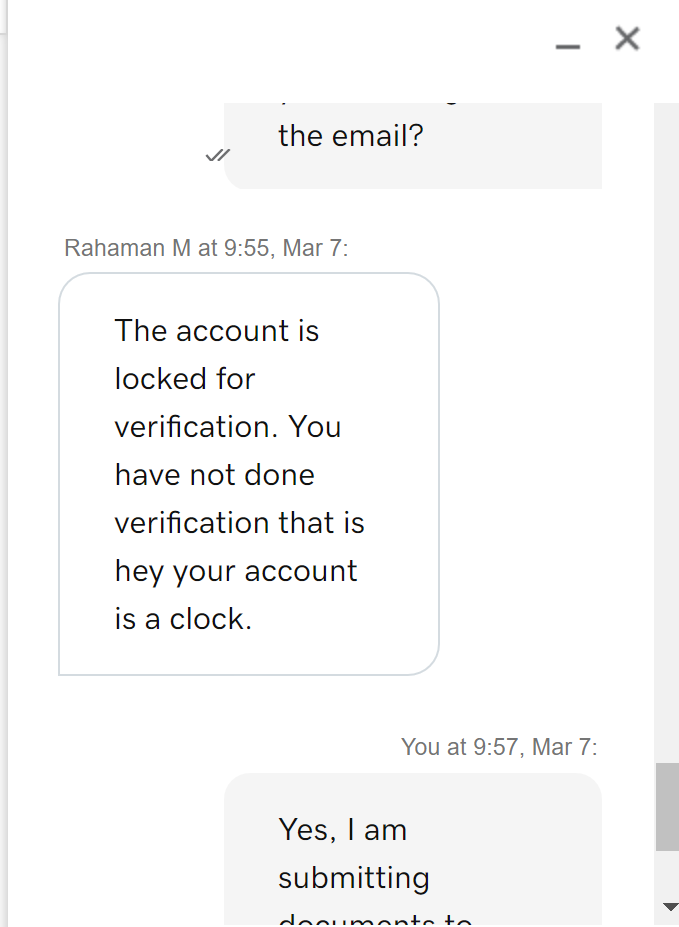The width and height of the screenshot is (679, 927).
Task: Click the 'hey your account' text line
Action: click(236, 571)
